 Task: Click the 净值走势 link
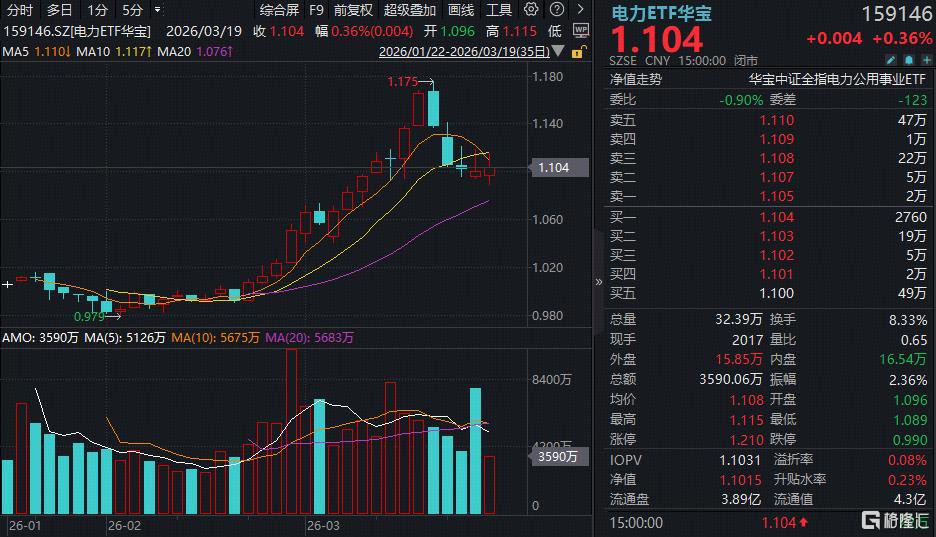tap(636, 79)
